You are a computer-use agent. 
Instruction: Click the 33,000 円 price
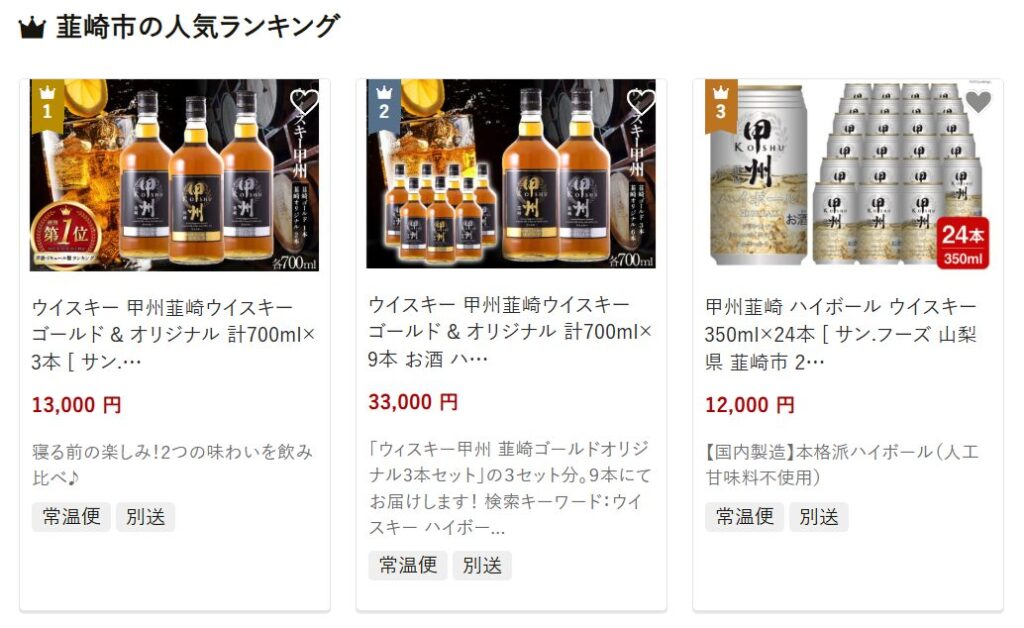(x=413, y=402)
